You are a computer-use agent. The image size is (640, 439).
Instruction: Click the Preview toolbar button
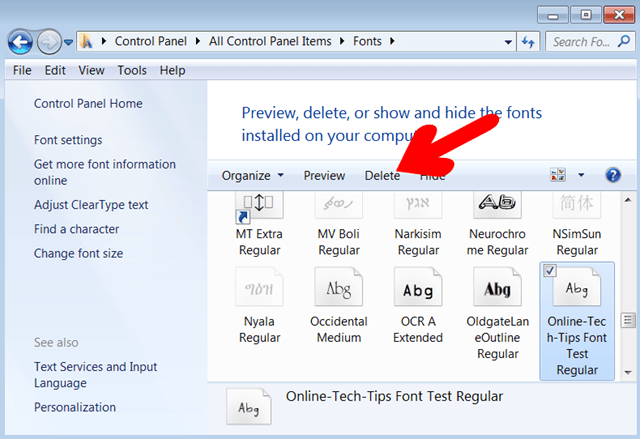click(x=324, y=175)
